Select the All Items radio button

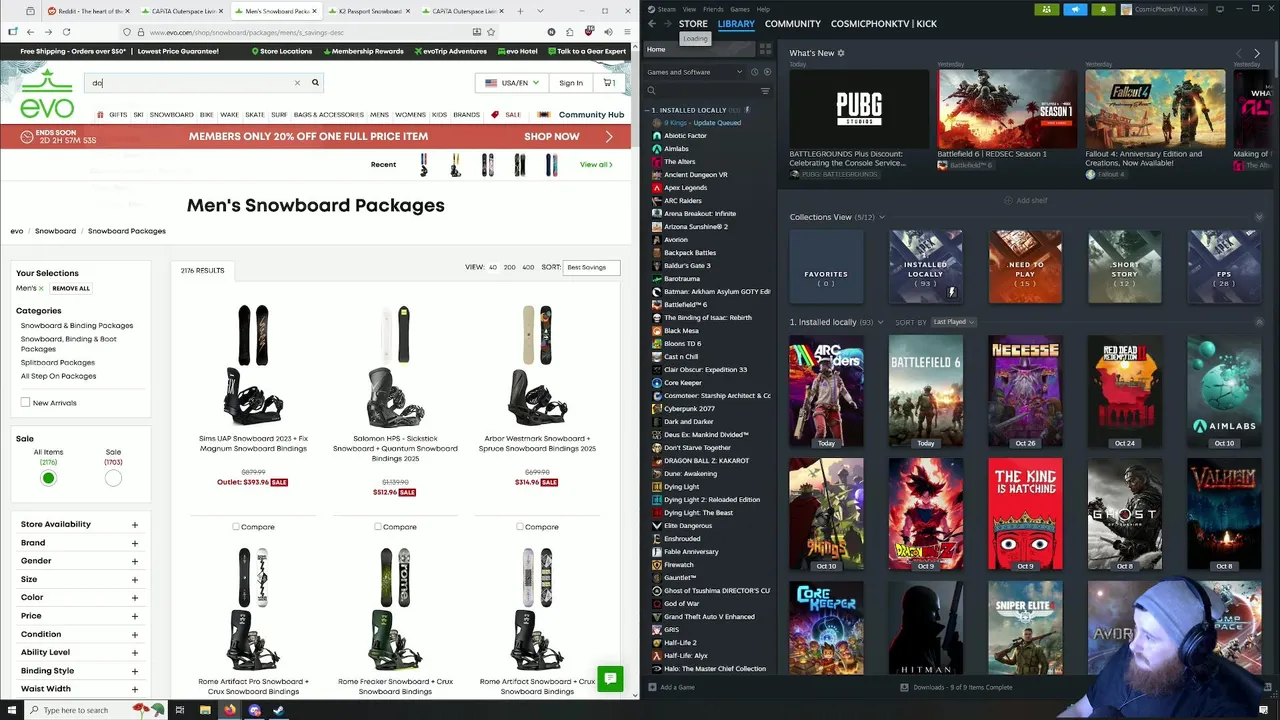(48, 478)
